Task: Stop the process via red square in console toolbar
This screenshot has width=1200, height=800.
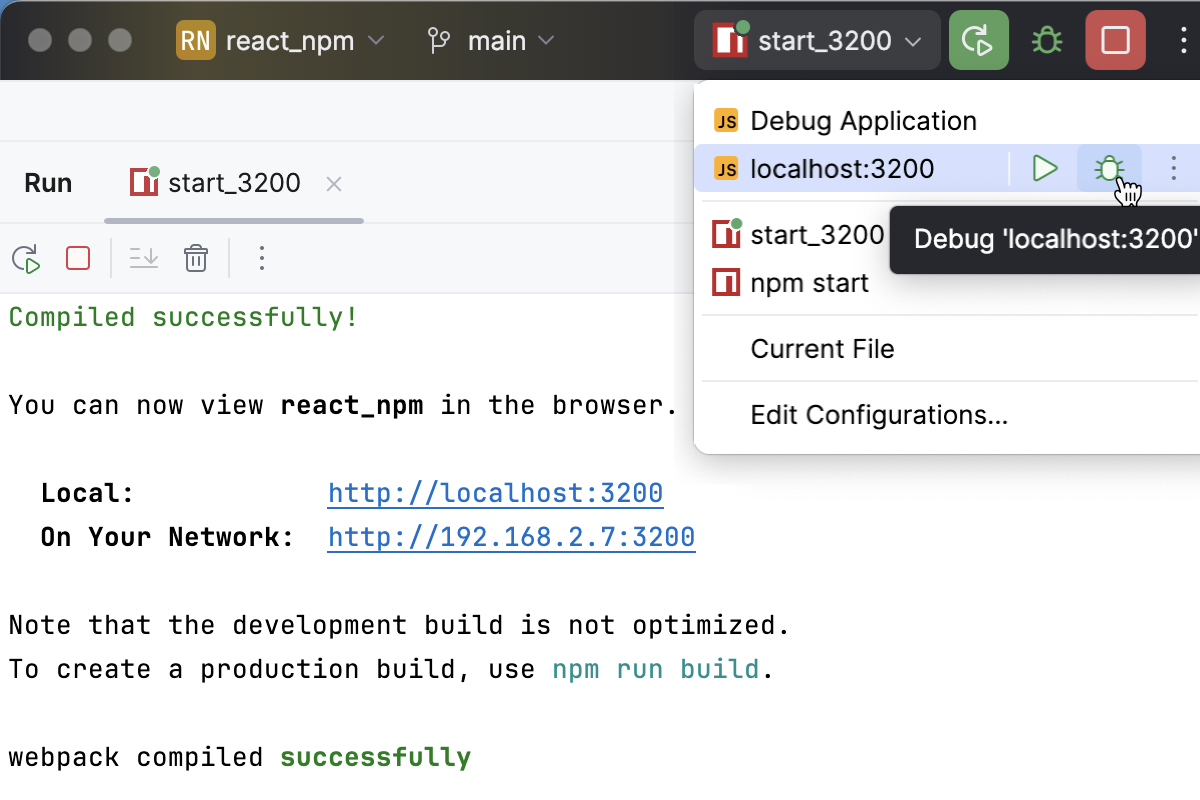Action: coord(77,258)
